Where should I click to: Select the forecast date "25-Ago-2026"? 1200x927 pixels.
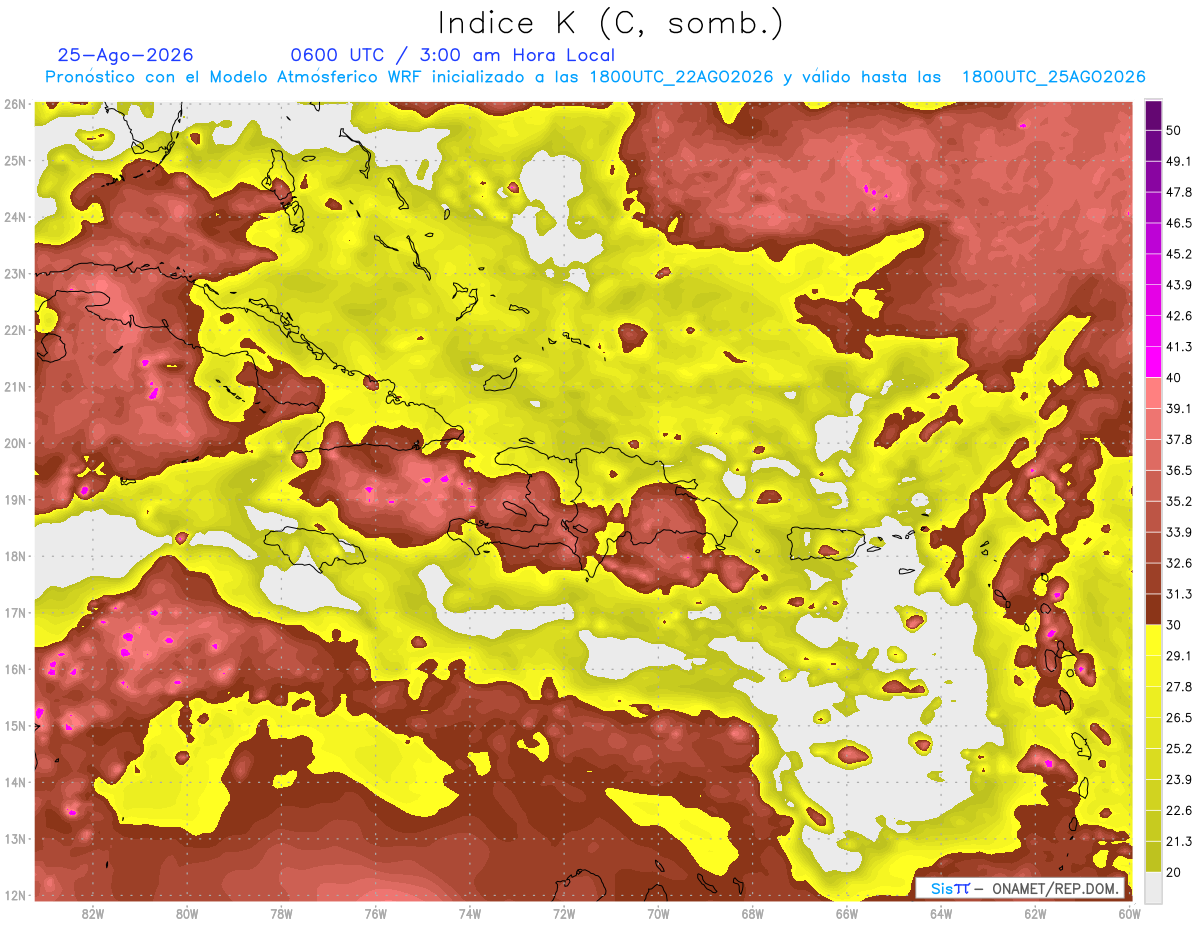point(126,55)
